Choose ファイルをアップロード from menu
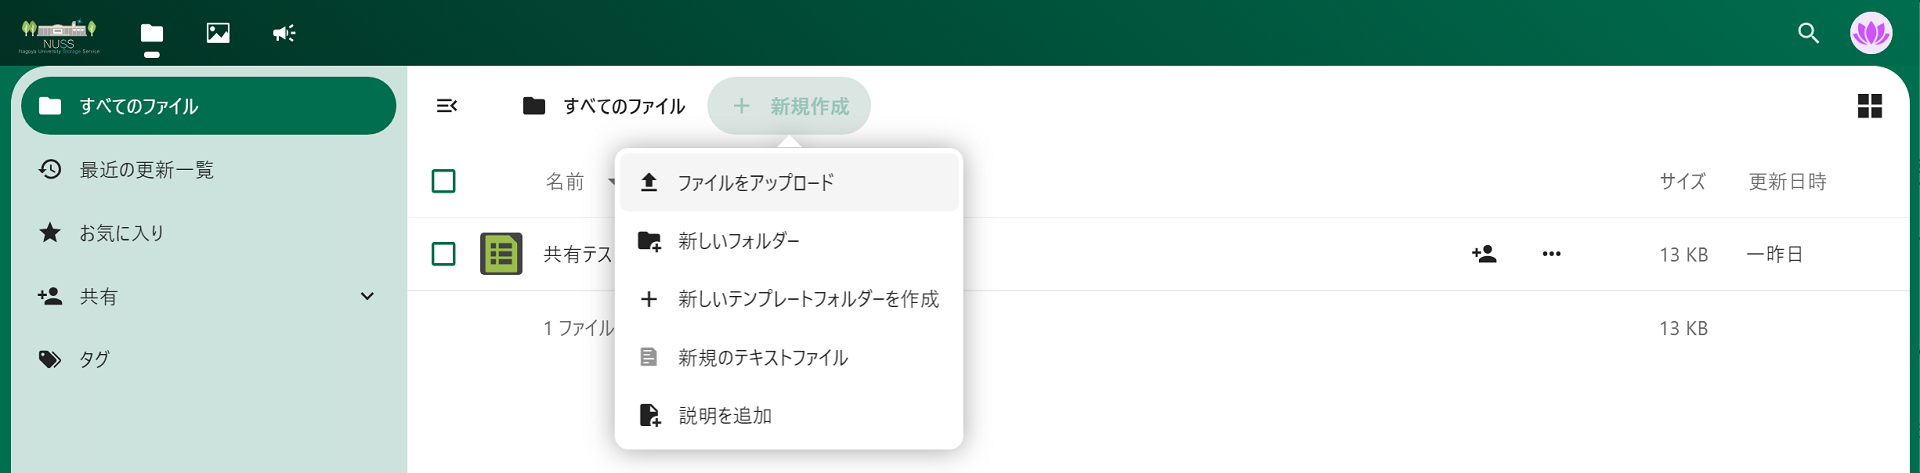 point(755,183)
